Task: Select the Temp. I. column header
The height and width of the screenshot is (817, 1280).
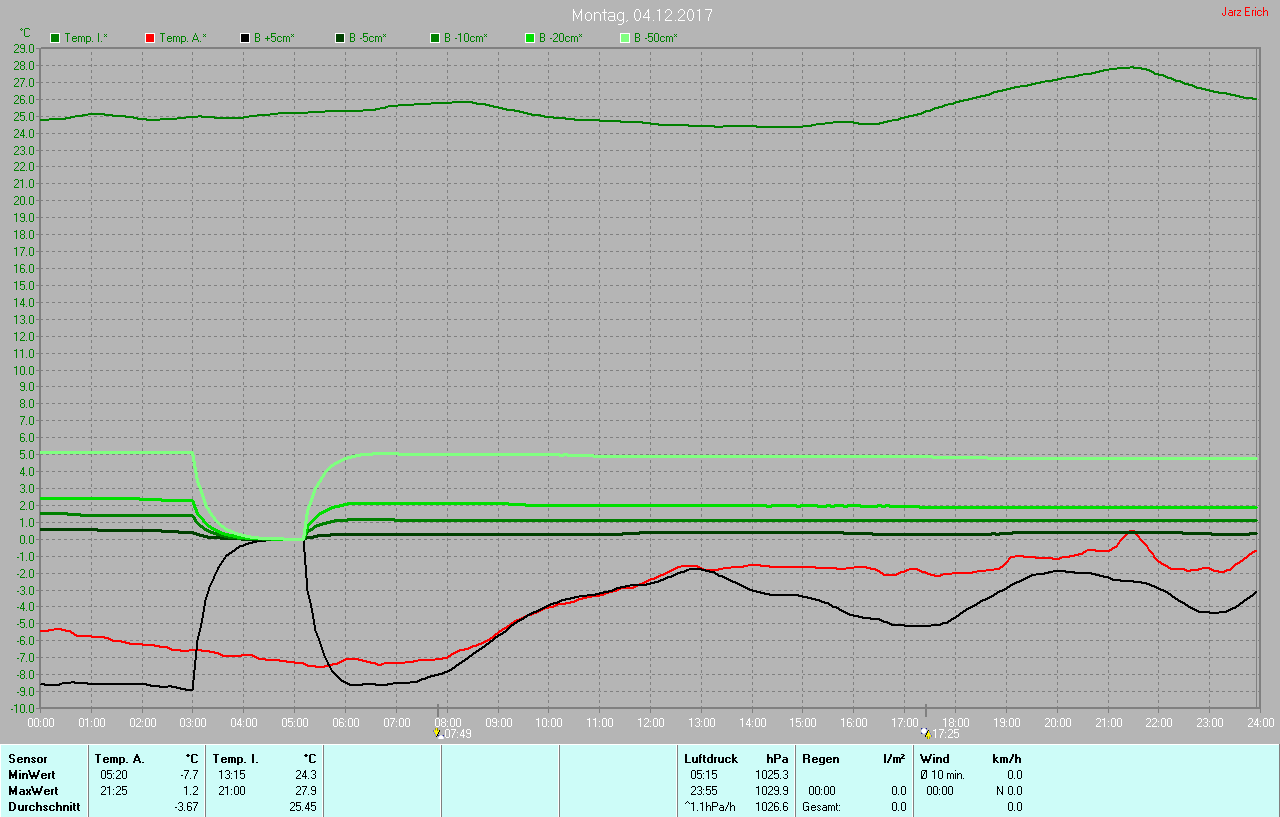Action: pos(236,759)
